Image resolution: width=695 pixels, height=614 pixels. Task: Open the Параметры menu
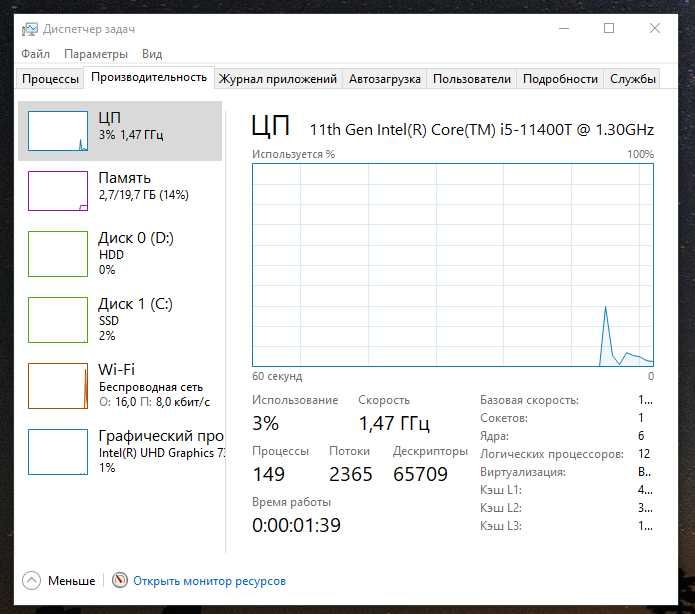click(x=96, y=54)
